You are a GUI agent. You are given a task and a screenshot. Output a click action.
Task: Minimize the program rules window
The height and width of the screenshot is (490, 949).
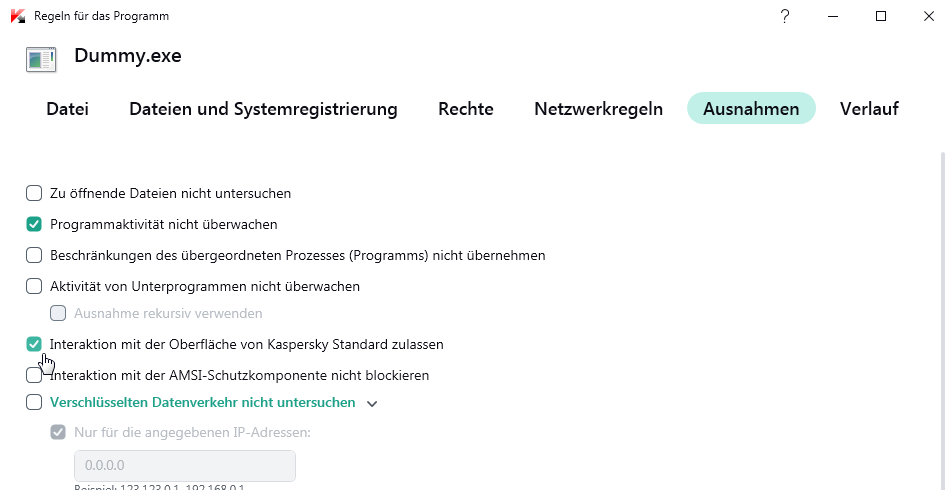pos(833,16)
